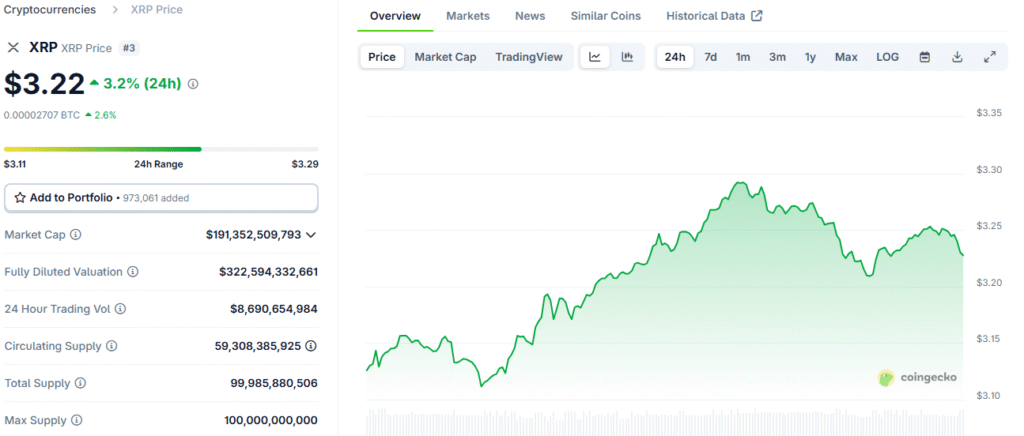1024x436 pixels.
Task: Select the line chart view icon
Action: [594, 57]
